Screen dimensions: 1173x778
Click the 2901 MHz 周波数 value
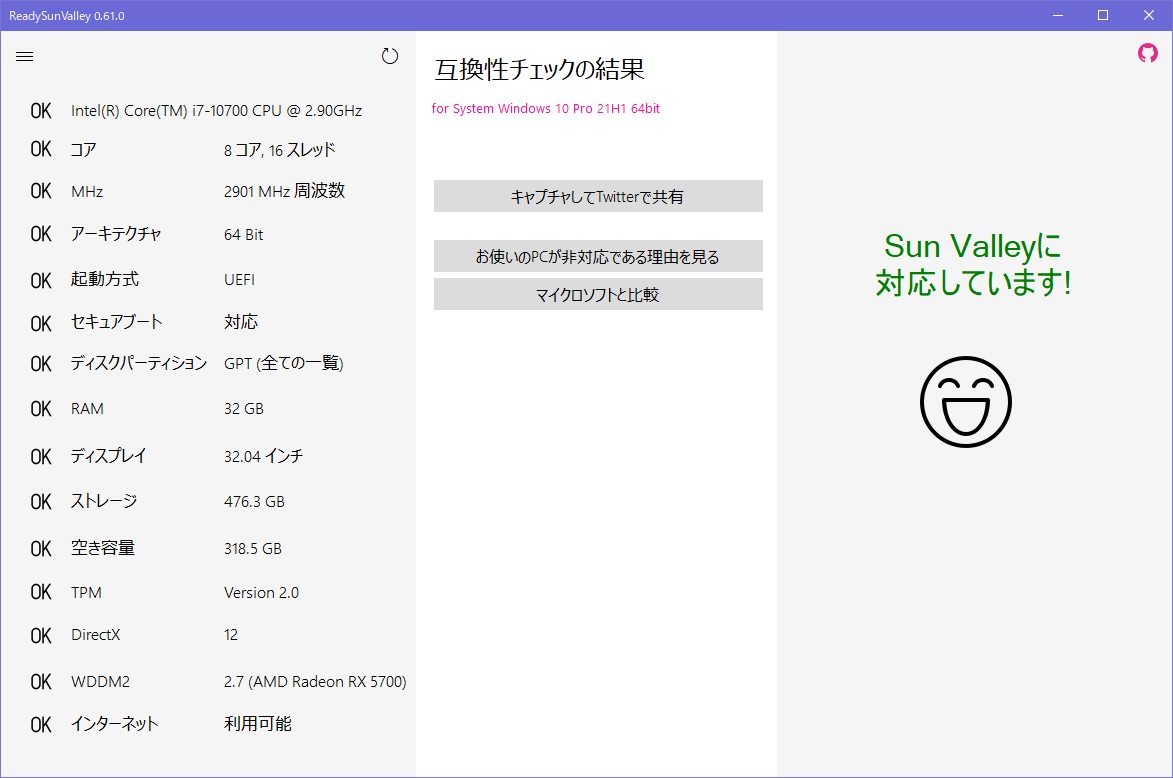pos(284,191)
